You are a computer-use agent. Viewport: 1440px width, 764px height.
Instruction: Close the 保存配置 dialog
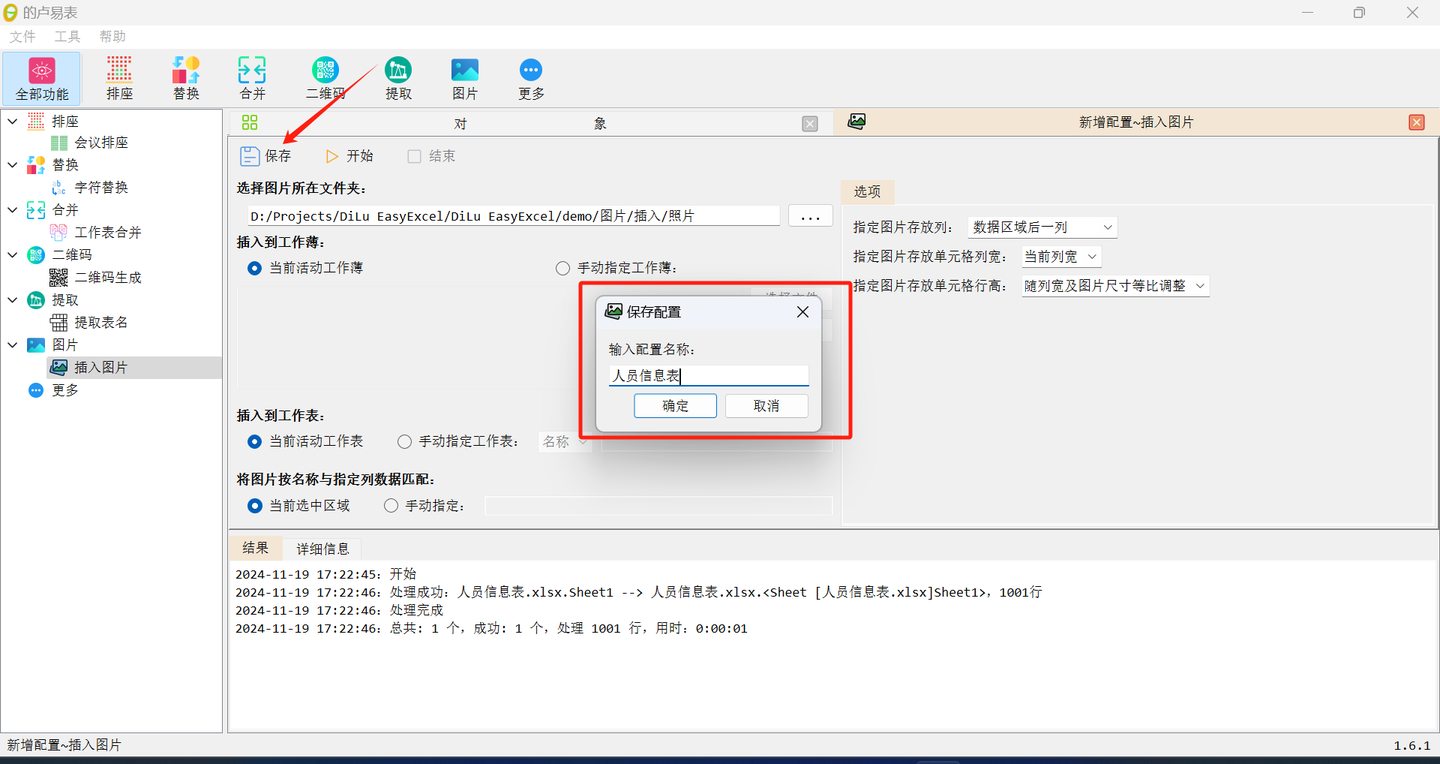click(802, 312)
